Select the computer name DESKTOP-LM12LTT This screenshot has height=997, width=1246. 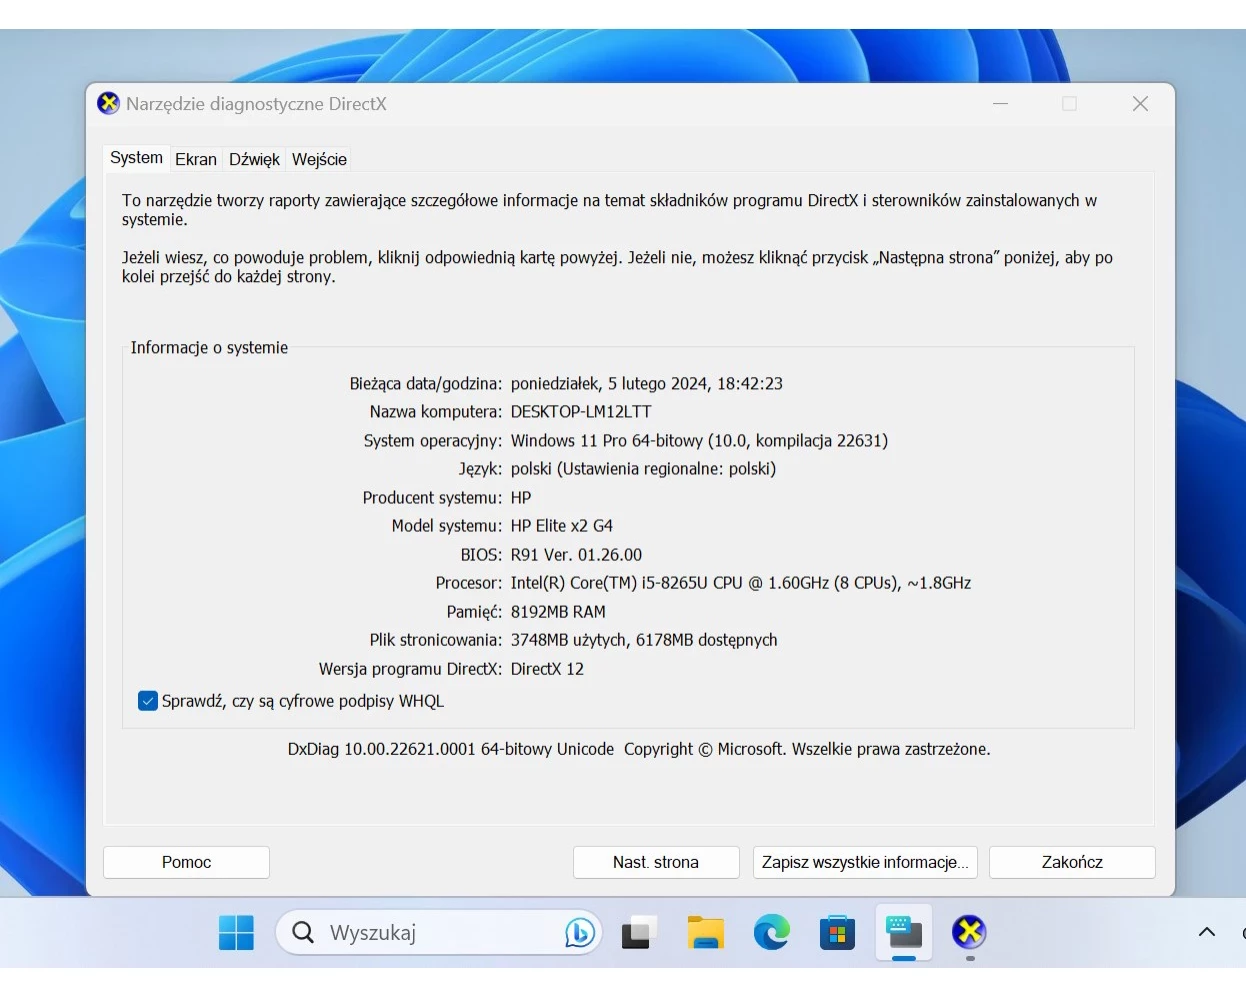[581, 412]
